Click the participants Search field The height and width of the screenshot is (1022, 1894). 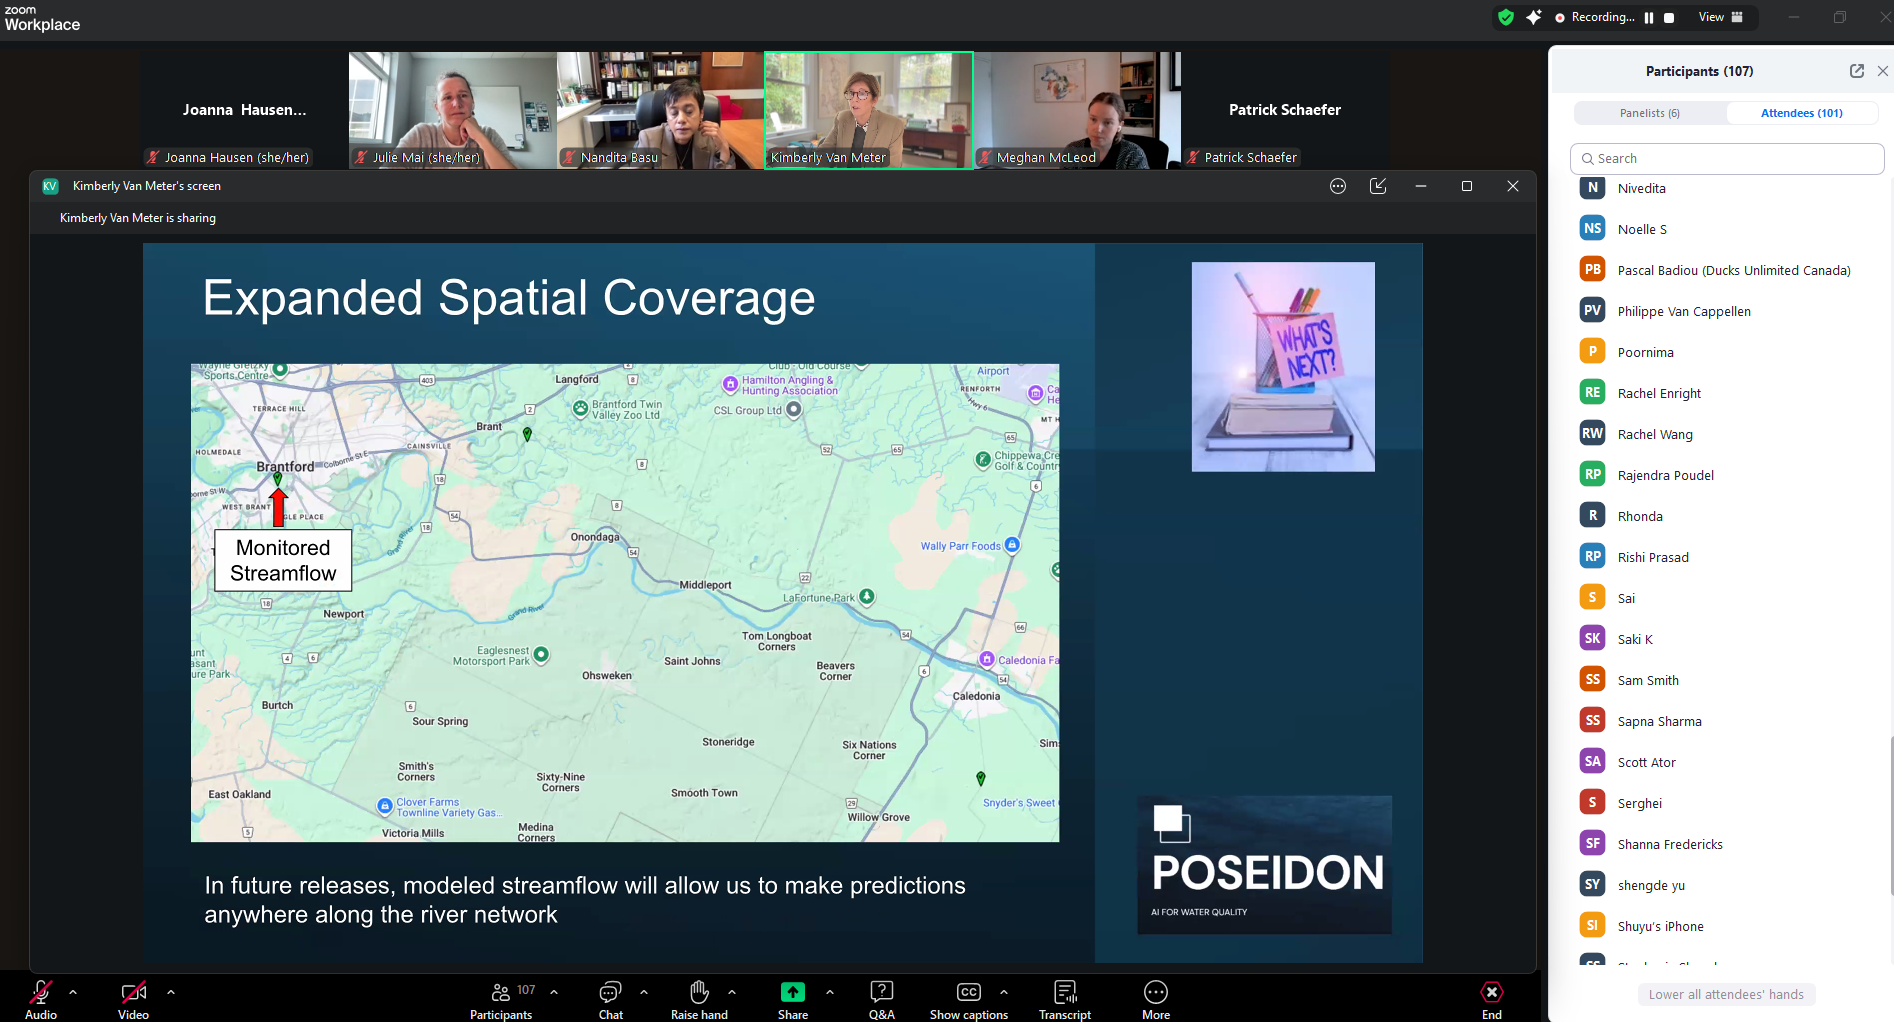point(1727,158)
